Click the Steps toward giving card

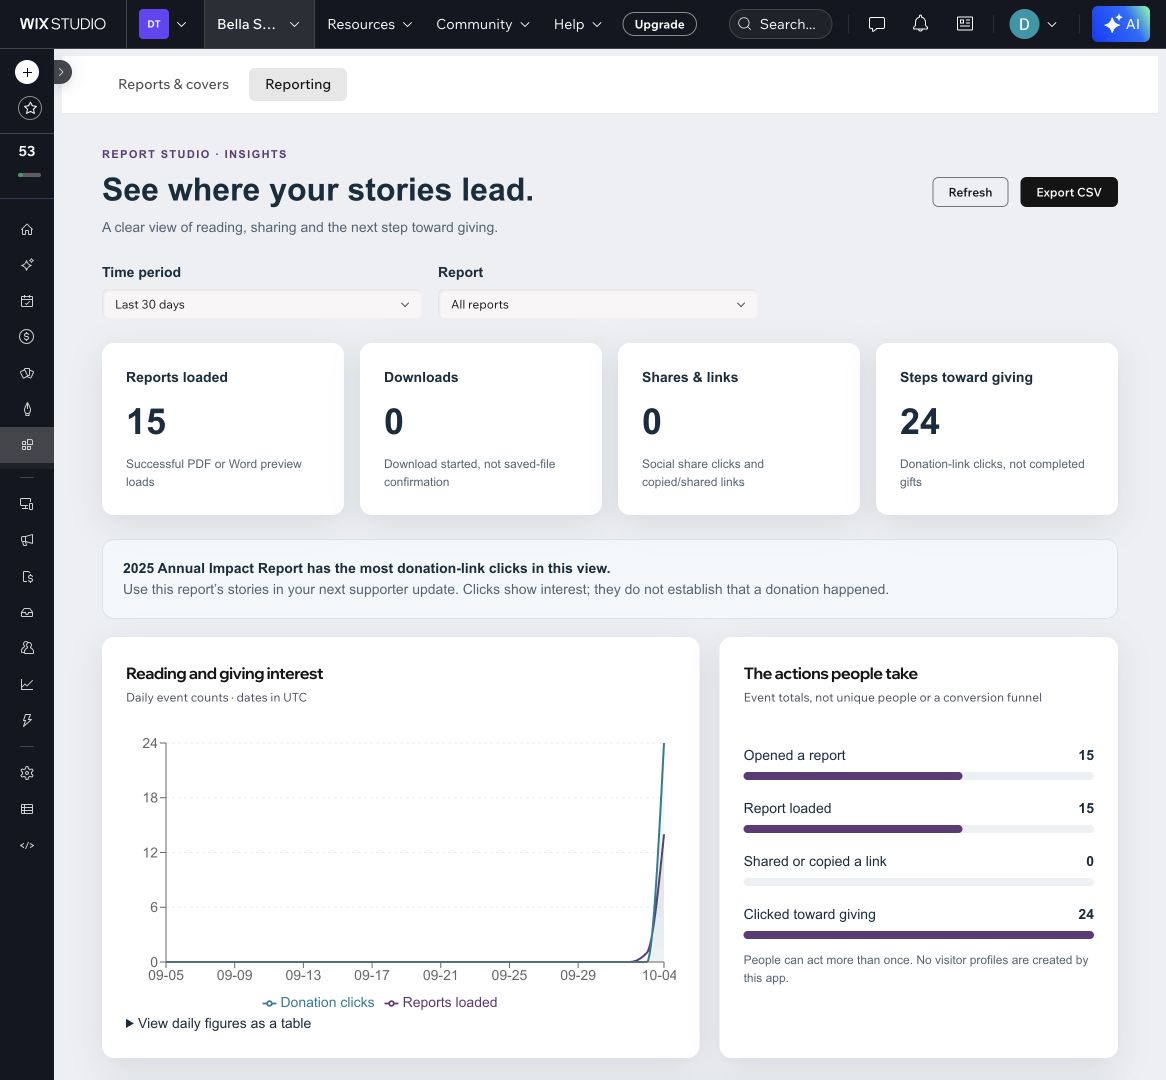(x=996, y=428)
